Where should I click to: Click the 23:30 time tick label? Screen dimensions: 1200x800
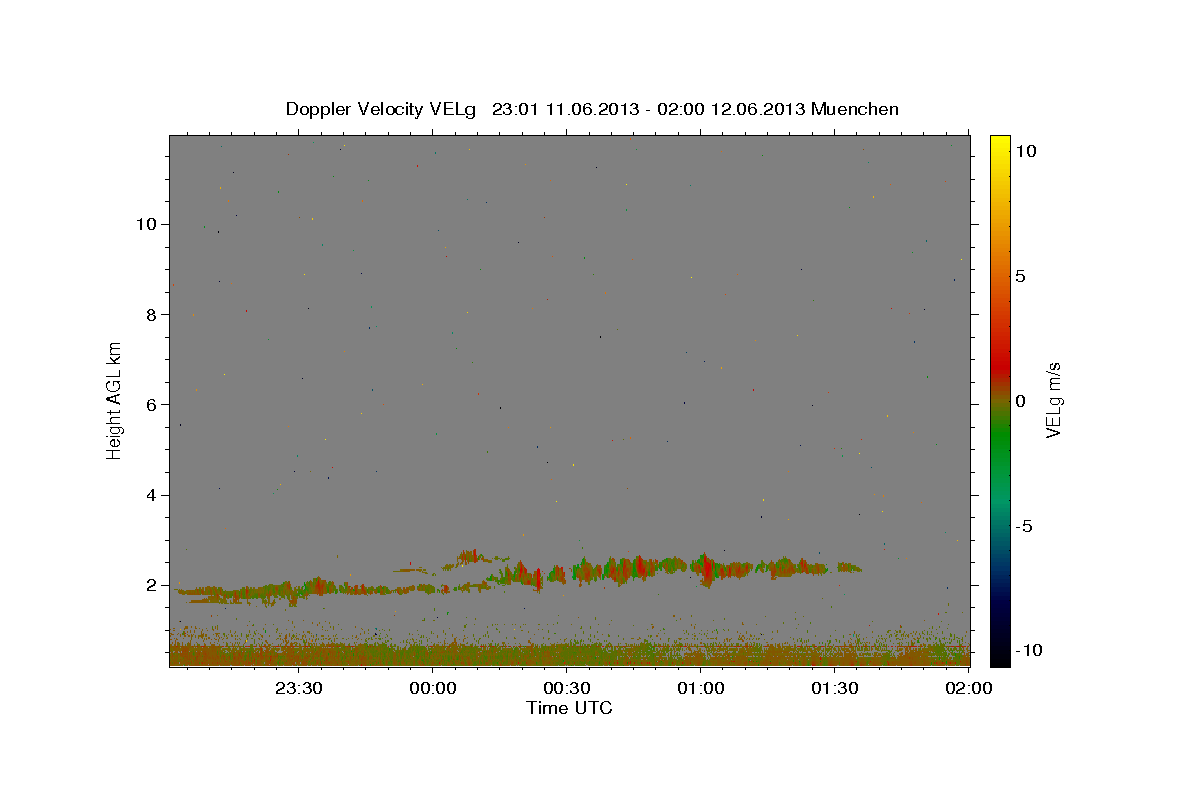(x=299, y=688)
